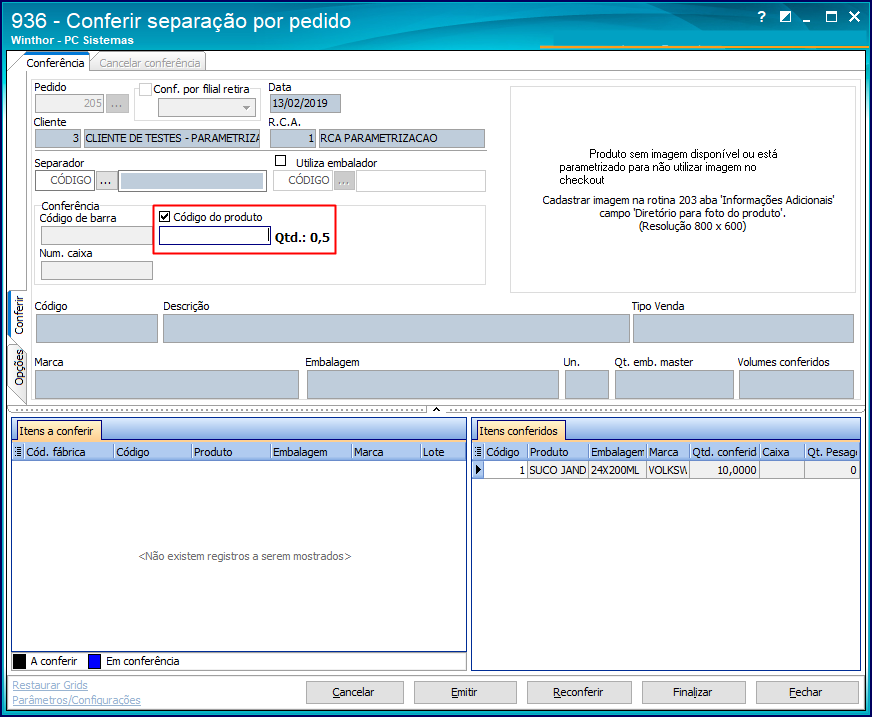Select the vertical Conferir side tab
This screenshot has width=872, height=717.
pos(19,314)
